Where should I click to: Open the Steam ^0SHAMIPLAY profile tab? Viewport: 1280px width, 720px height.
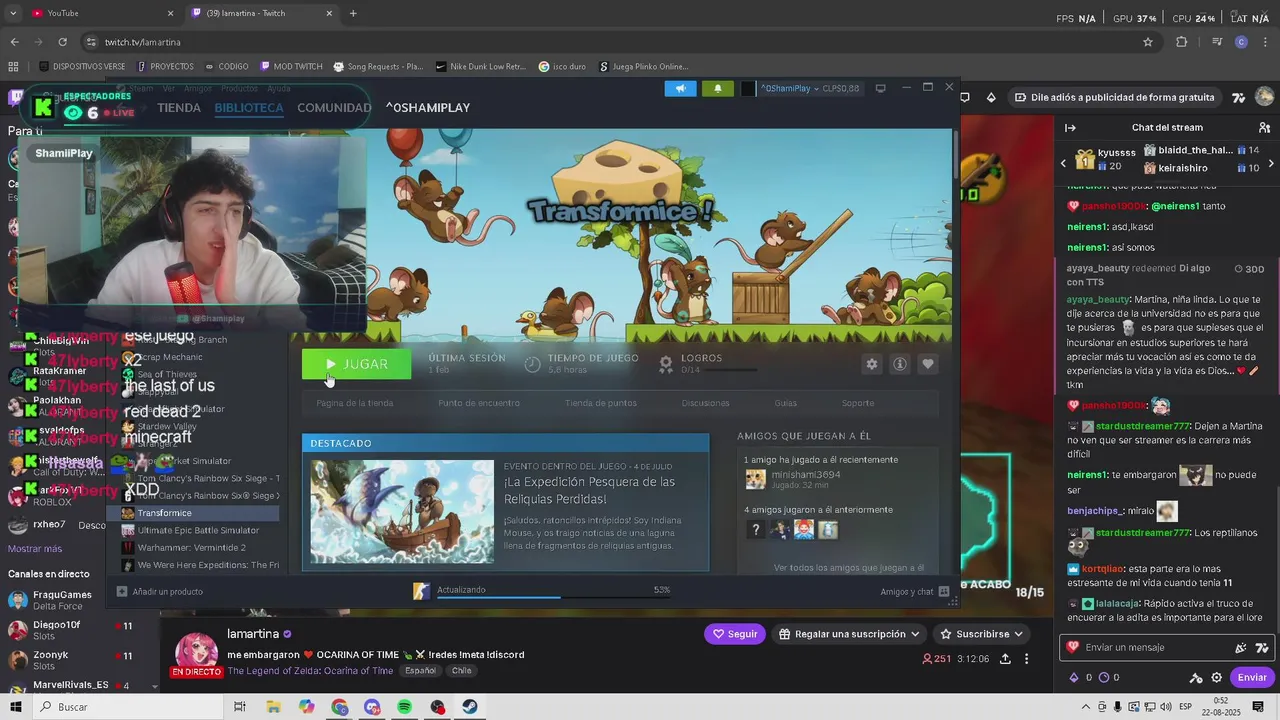pos(428,108)
